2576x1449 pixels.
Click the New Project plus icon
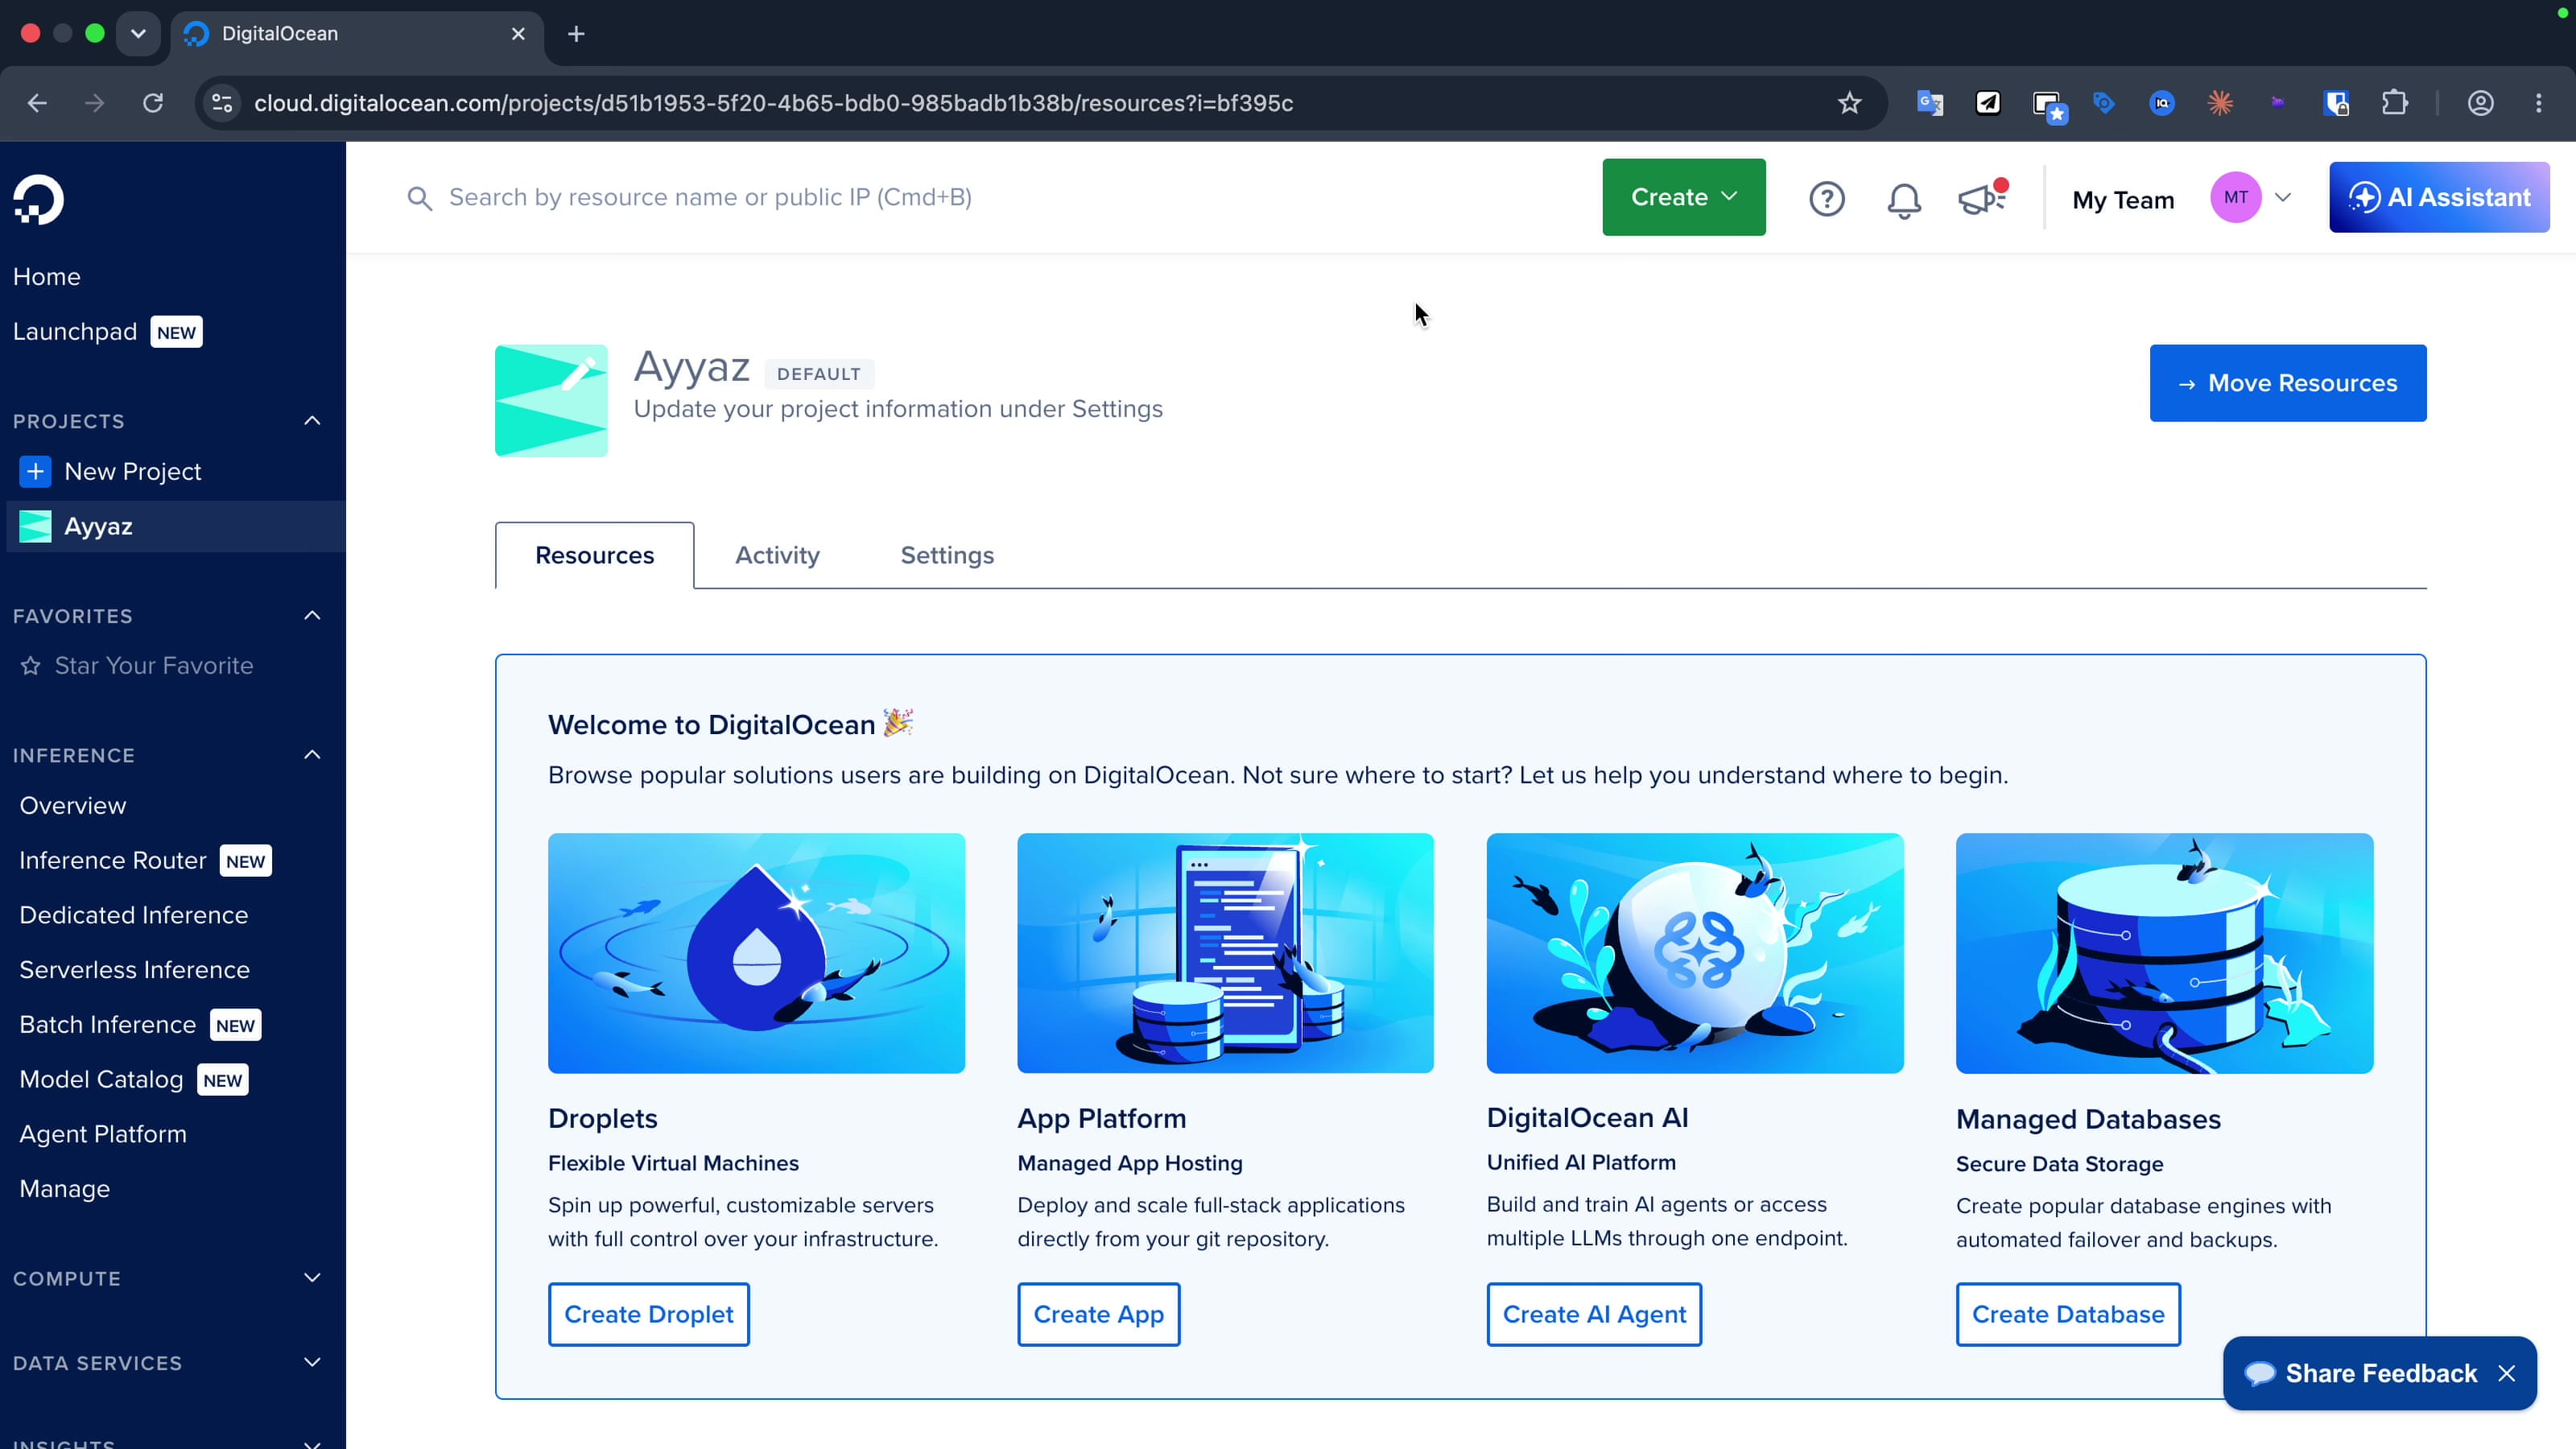tap(35, 471)
